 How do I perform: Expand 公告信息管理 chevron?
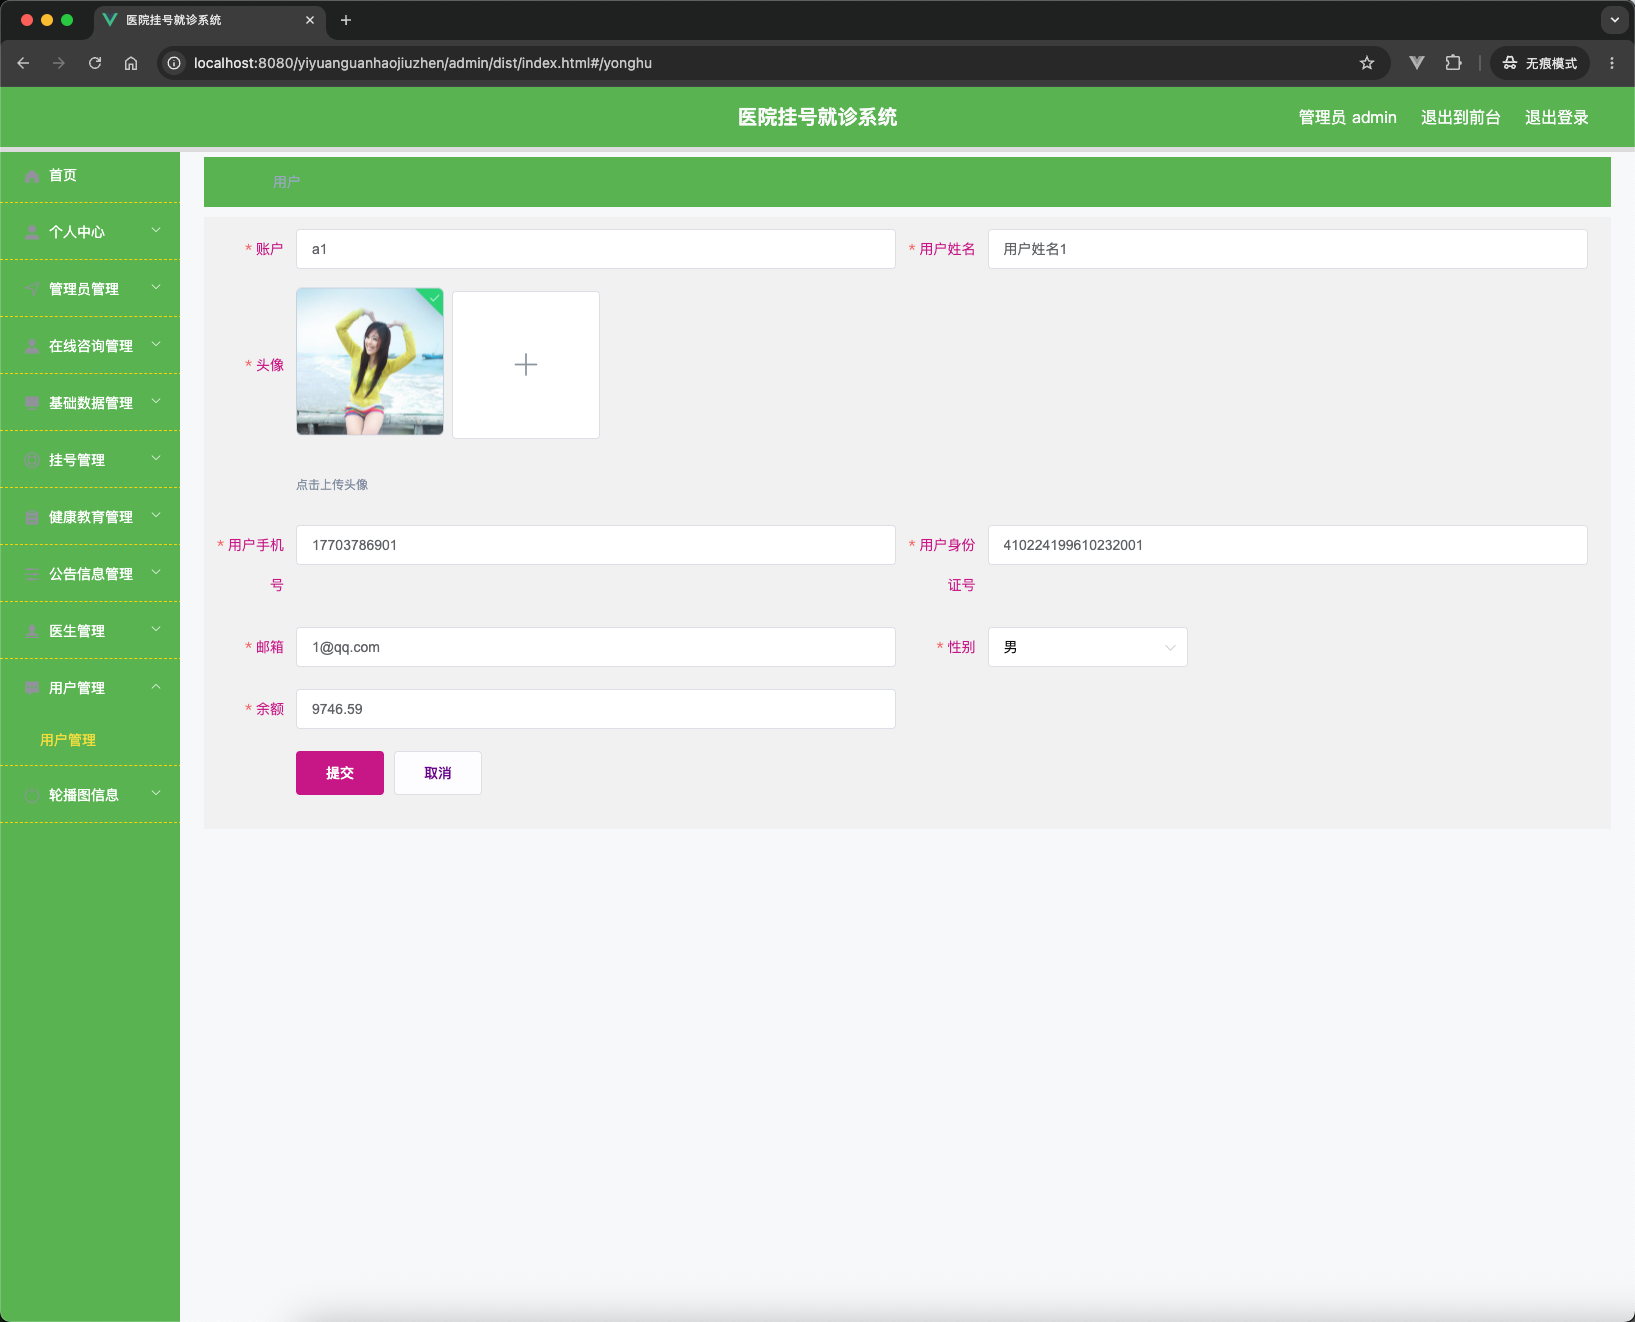tap(156, 572)
